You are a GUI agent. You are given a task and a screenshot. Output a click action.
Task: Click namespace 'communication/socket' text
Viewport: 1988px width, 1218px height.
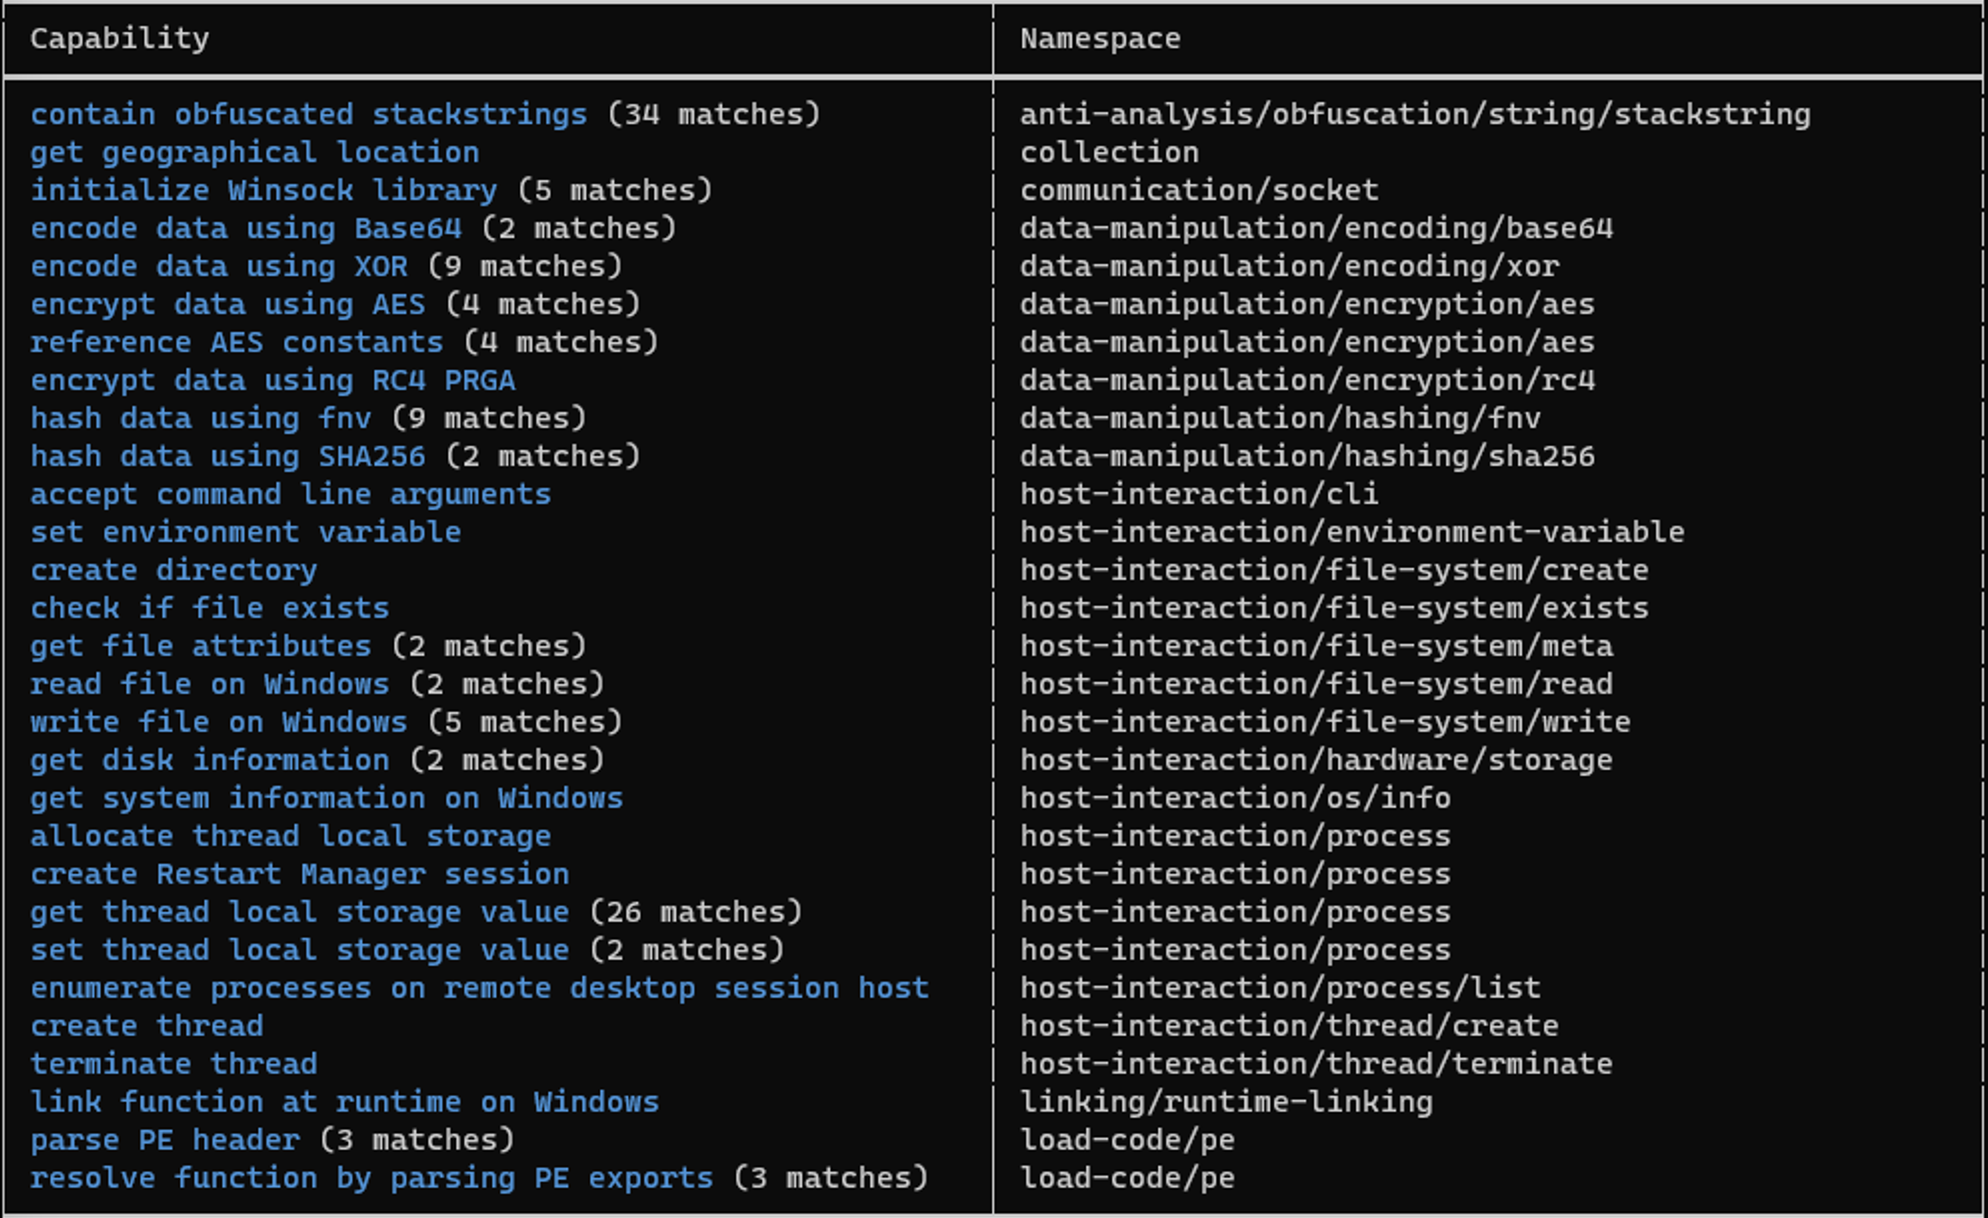click(x=1198, y=190)
